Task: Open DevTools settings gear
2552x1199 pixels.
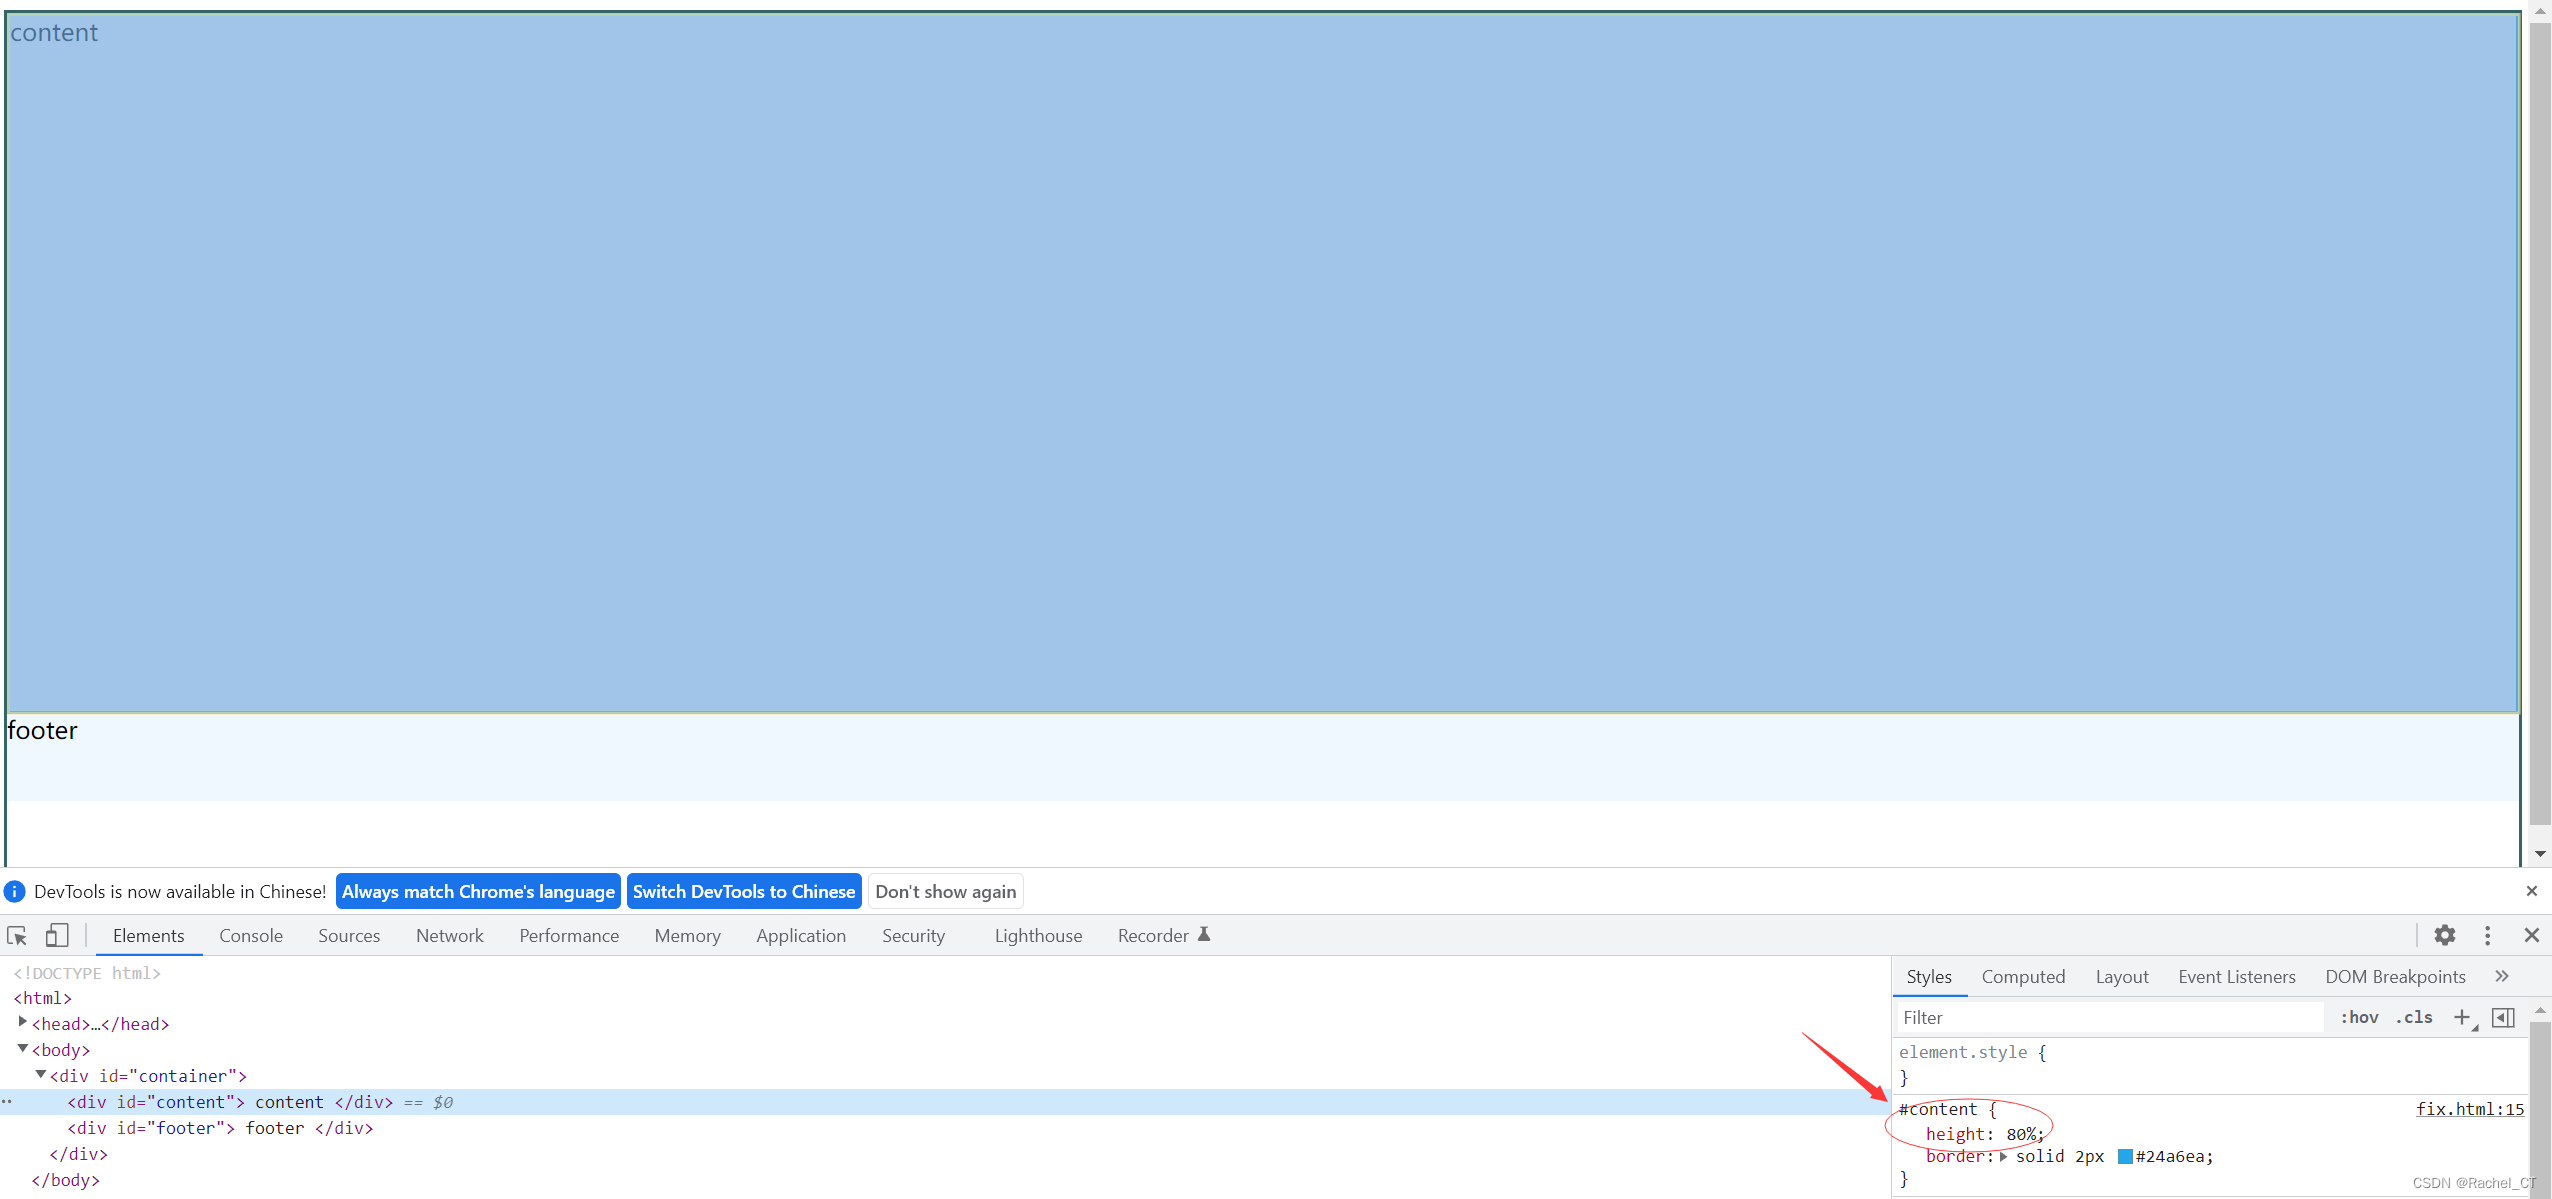Action: (2444, 935)
